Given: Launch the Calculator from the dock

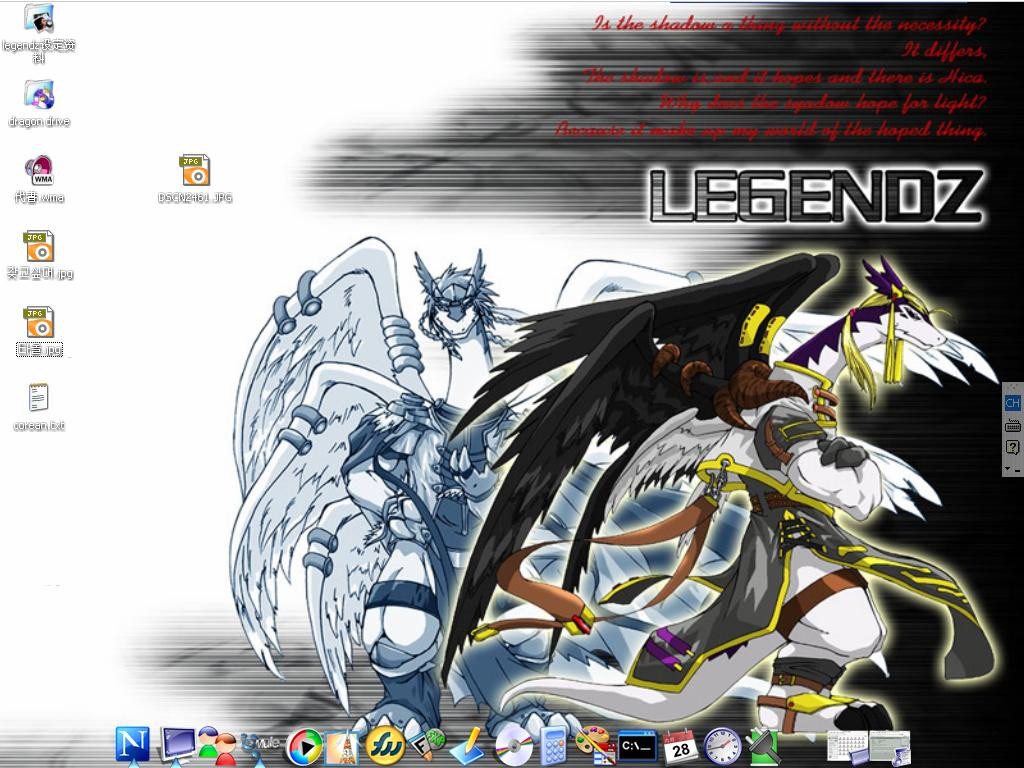Looking at the screenshot, I should [552, 746].
